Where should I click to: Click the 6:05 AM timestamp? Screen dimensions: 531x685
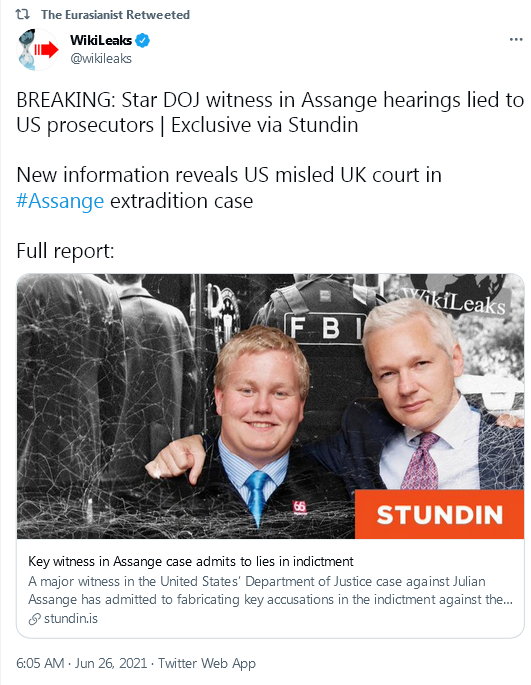(x=40, y=663)
